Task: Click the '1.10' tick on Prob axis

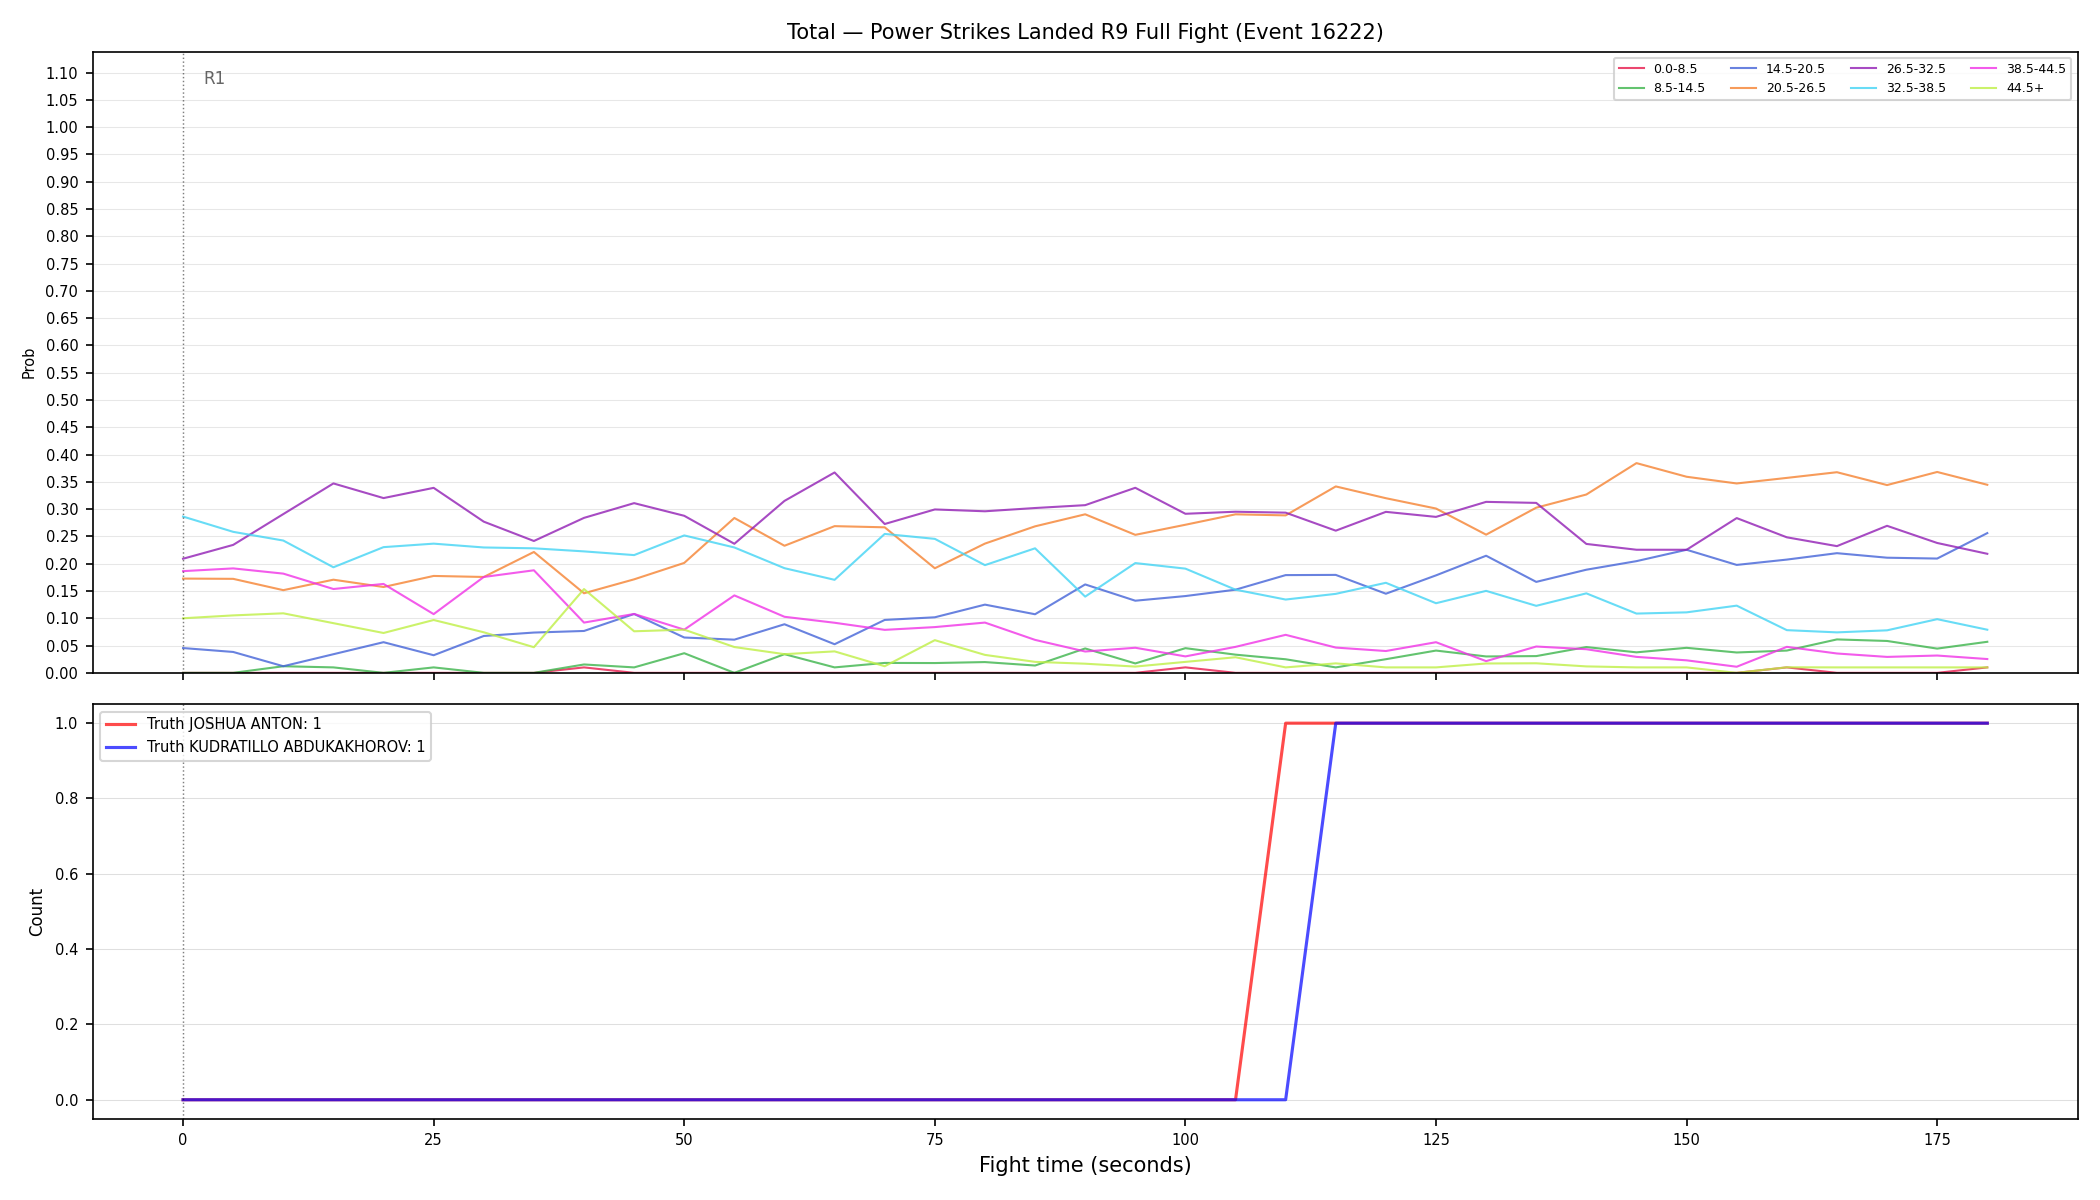Action: [62, 73]
